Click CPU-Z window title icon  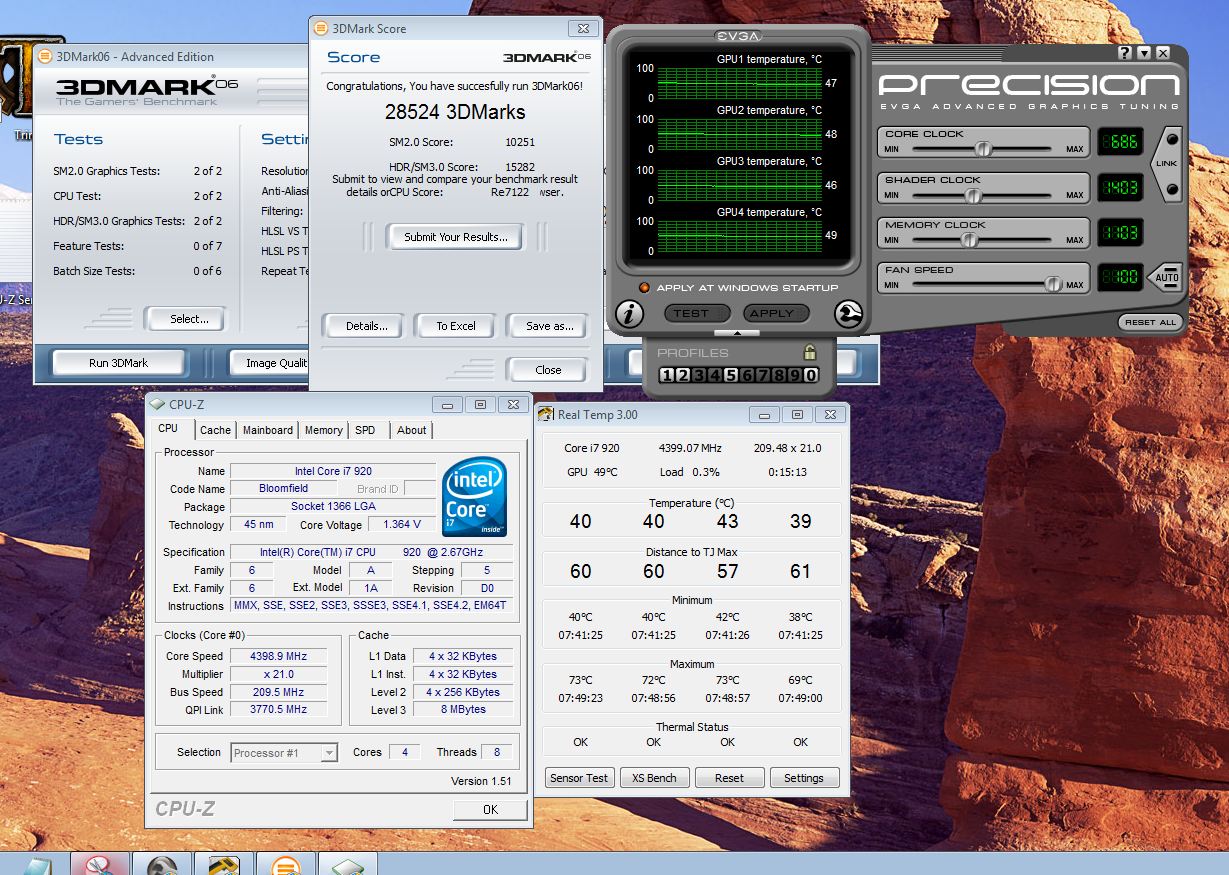click(156, 404)
